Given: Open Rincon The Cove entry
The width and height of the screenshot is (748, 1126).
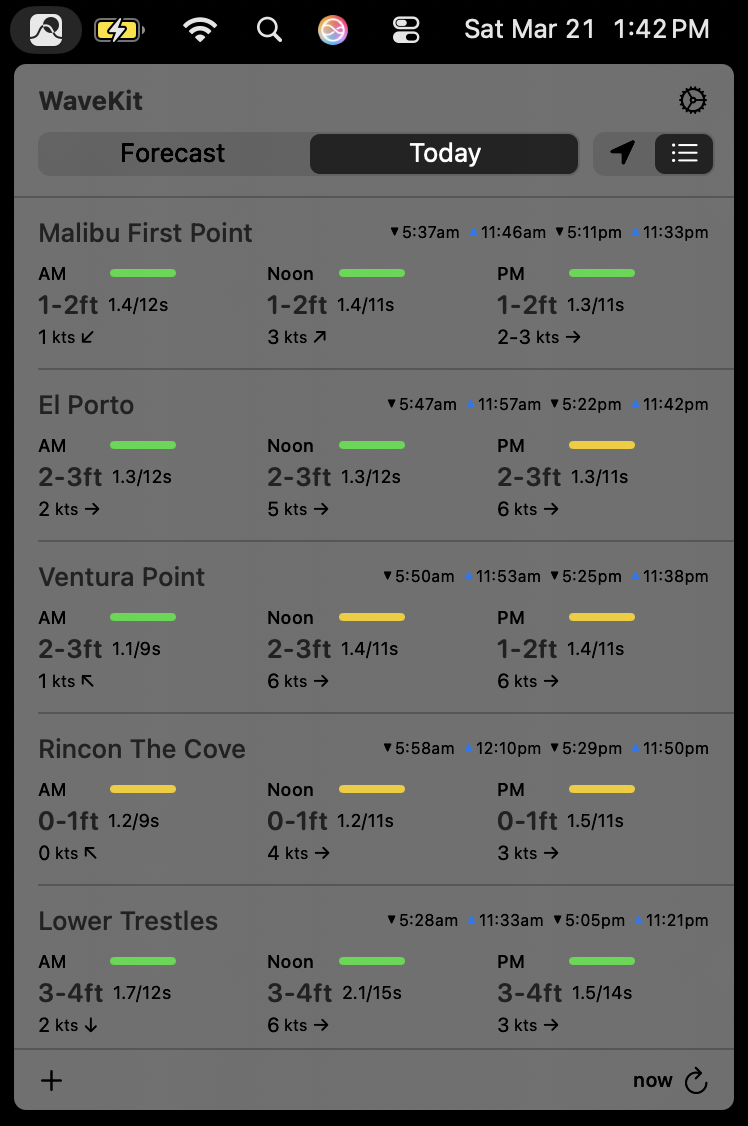Looking at the screenshot, I should click(x=142, y=749).
